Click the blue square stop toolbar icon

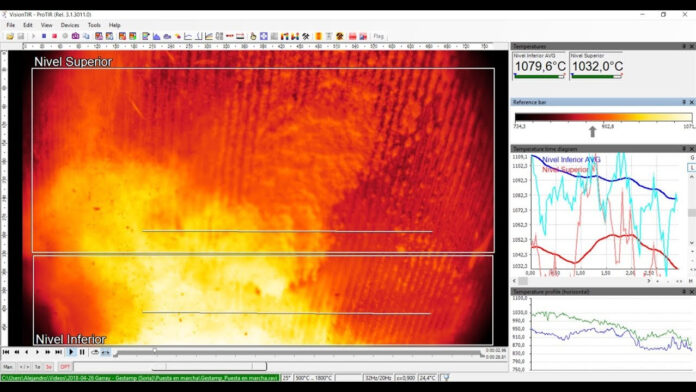click(x=44, y=36)
